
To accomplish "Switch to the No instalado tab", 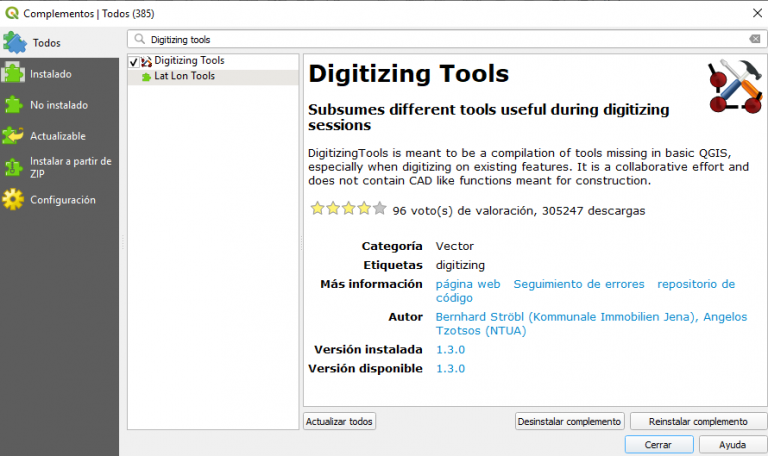I will tap(58, 105).
